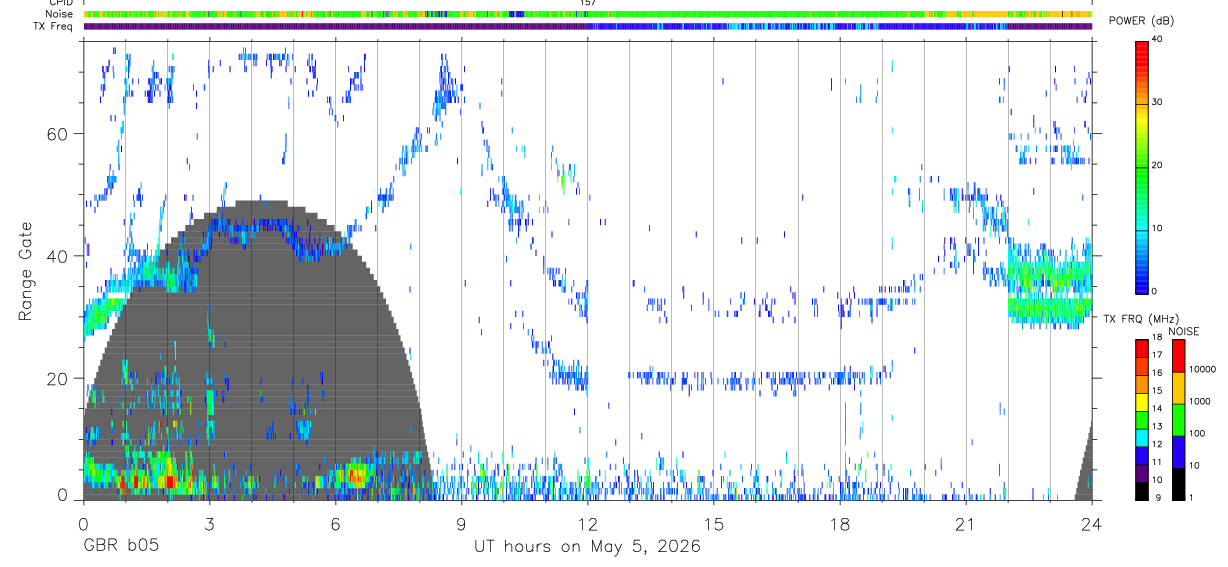Click hour 9 on the UT hours axis

461,523
